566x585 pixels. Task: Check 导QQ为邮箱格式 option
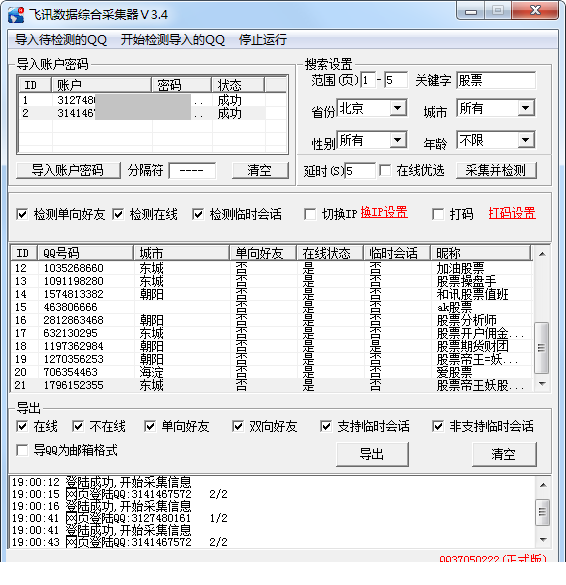pos(22,450)
